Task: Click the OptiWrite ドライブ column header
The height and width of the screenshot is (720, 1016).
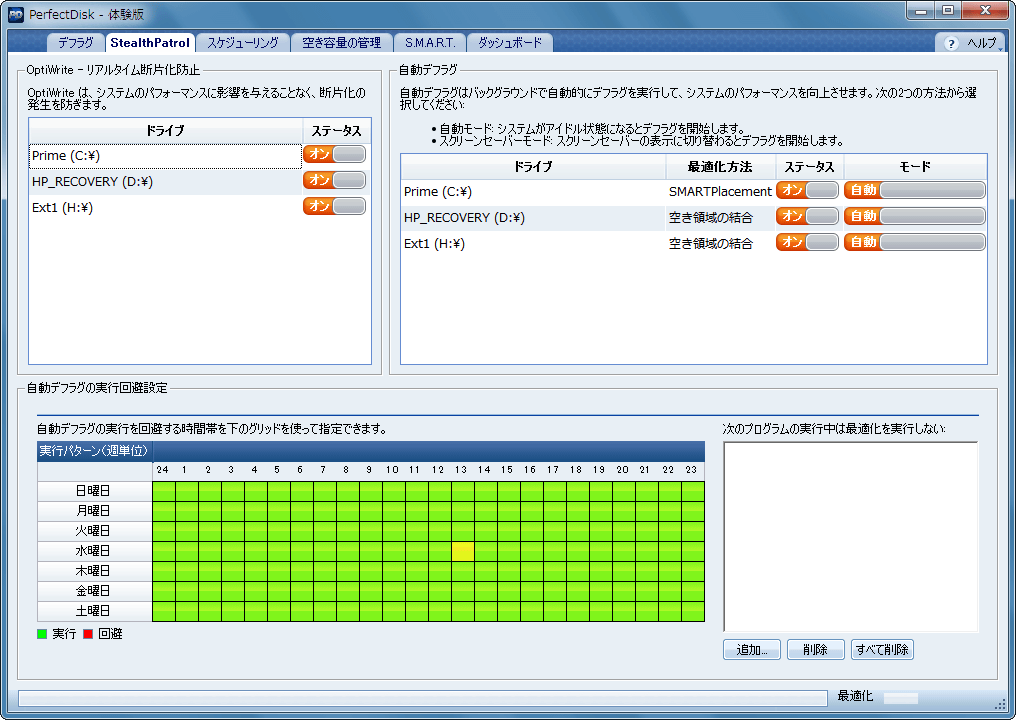Action: pos(165,130)
